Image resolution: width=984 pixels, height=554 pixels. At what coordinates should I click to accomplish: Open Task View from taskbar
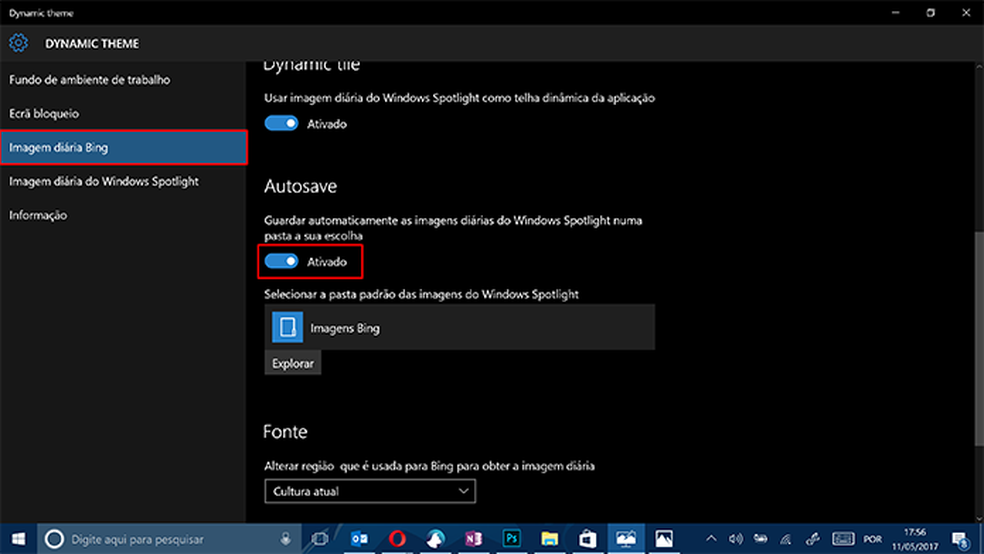click(x=320, y=539)
